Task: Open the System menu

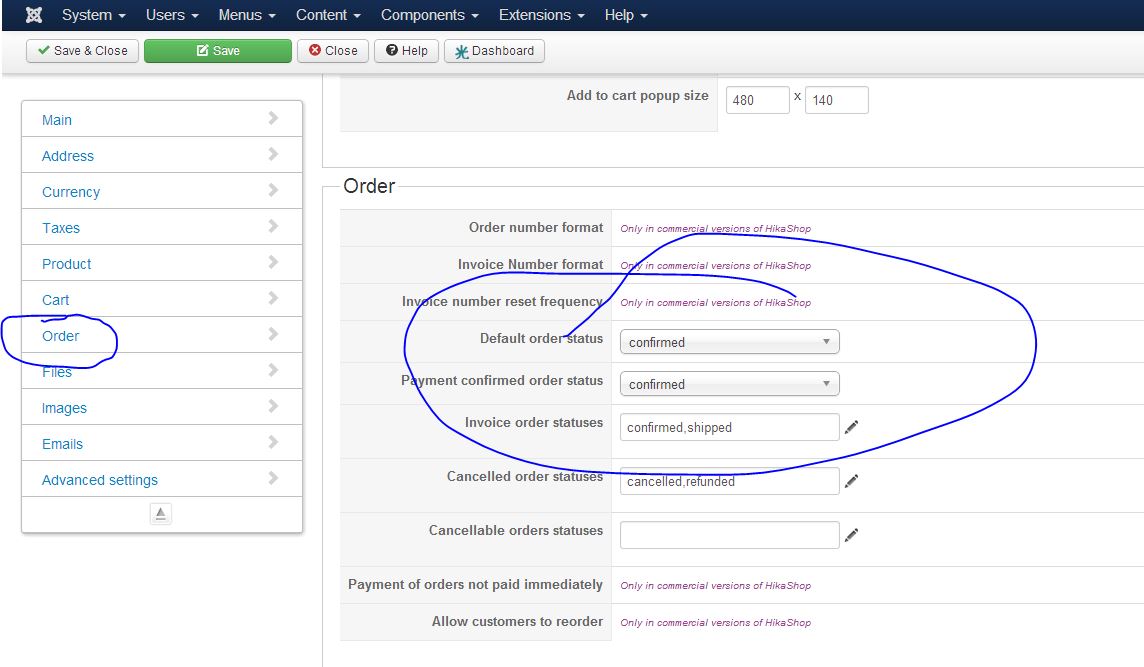Action: coord(93,15)
